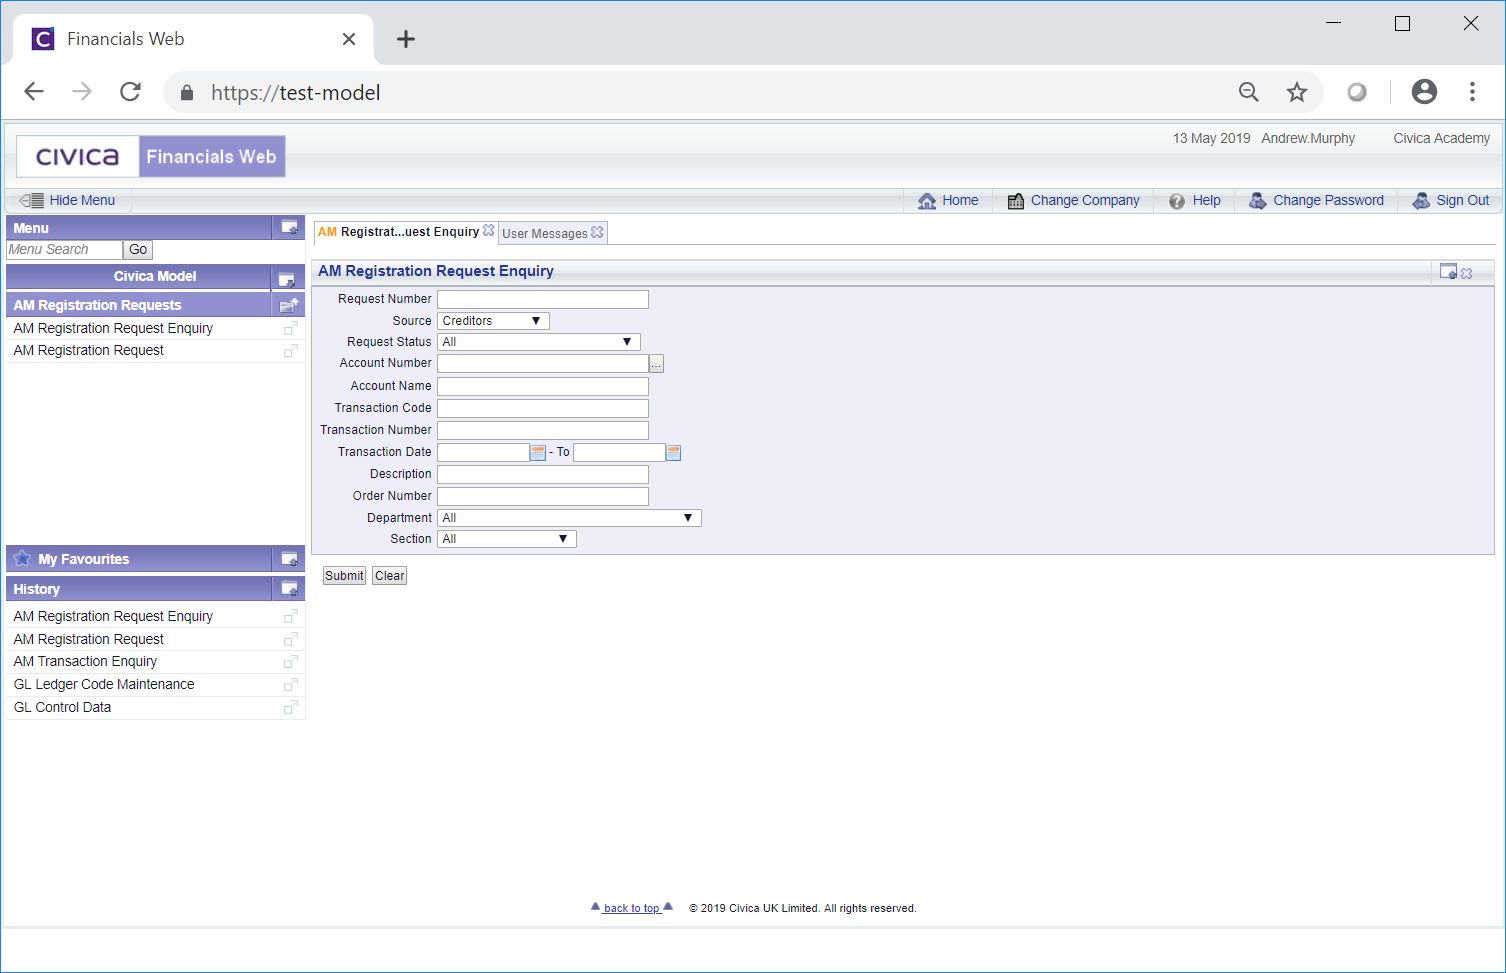Open the Department dropdown
The width and height of the screenshot is (1506, 973).
(x=570, y=518)
